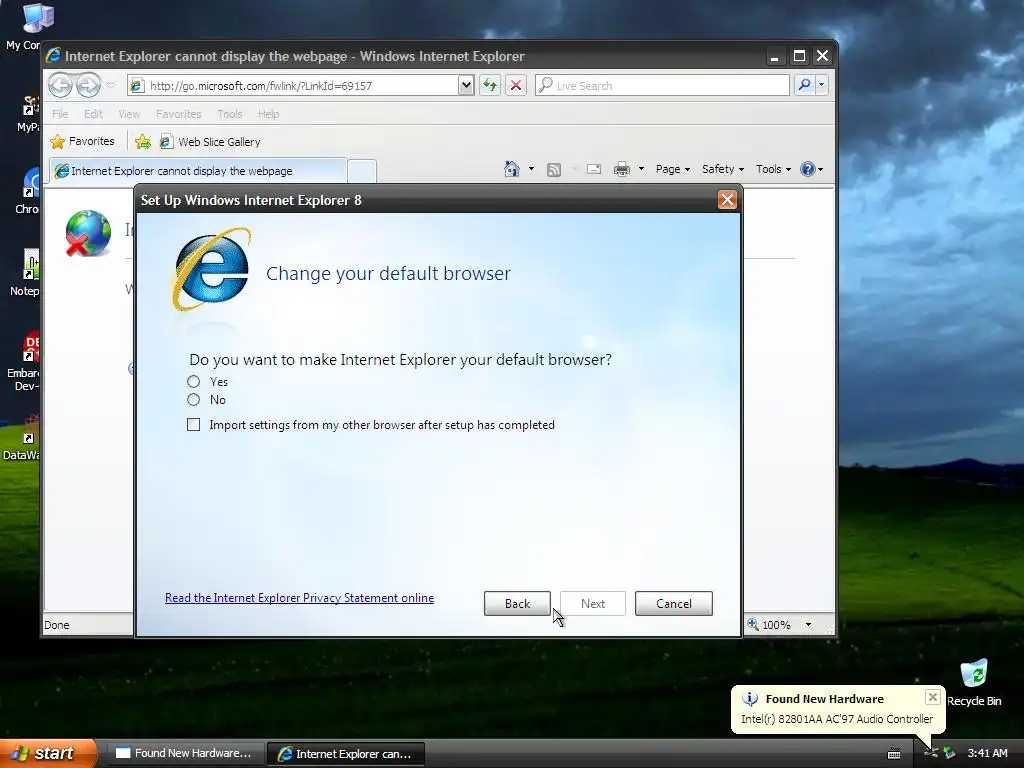This screenshot has width=1024, height=768.
Task: Open the Page dropdown menu
Action: pos(673,169)
